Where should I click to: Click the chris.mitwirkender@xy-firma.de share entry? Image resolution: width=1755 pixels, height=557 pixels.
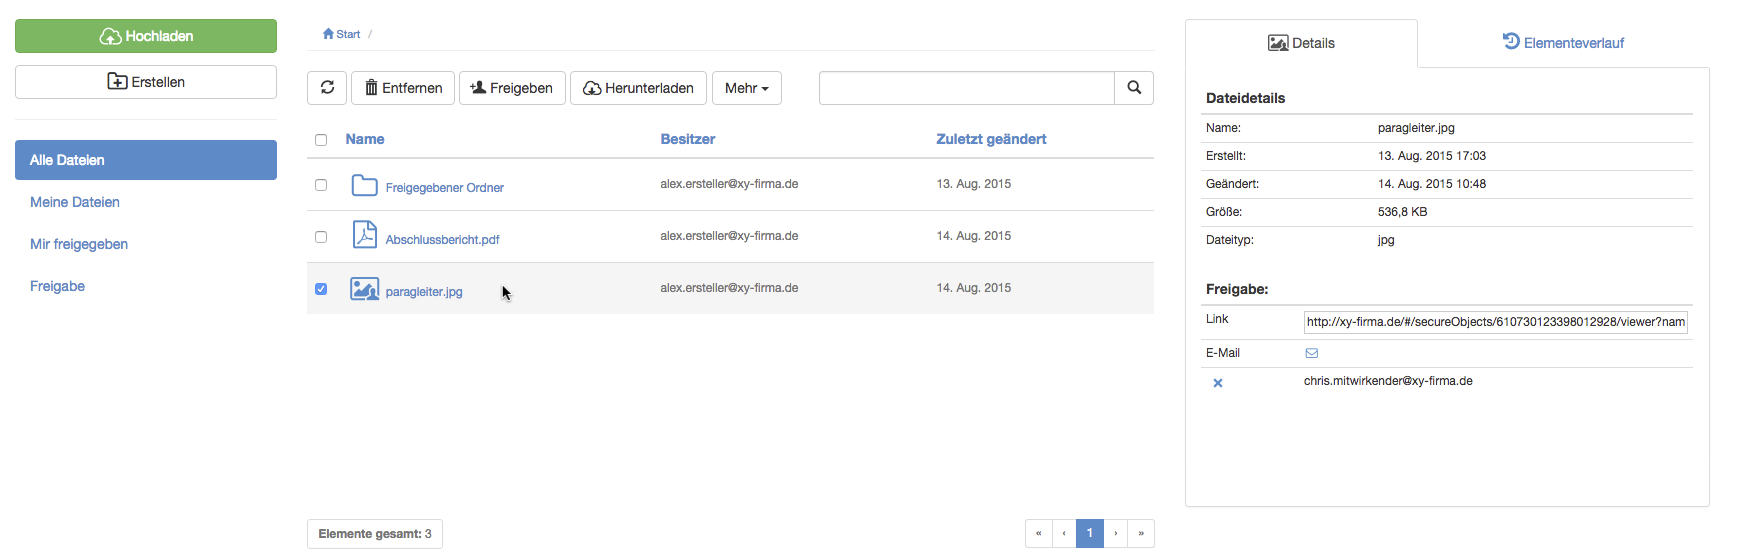[x=1388, y=381]
